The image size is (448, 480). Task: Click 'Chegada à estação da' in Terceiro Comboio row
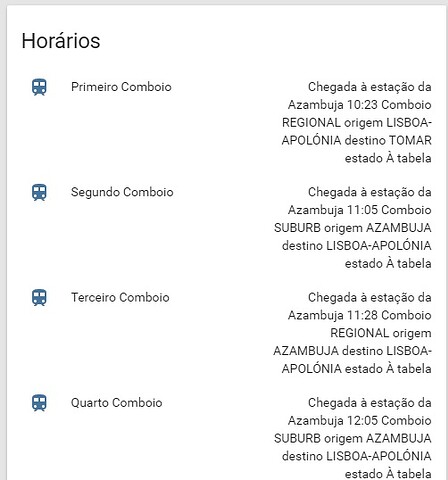pyautogui.click(x=370, y=298)
